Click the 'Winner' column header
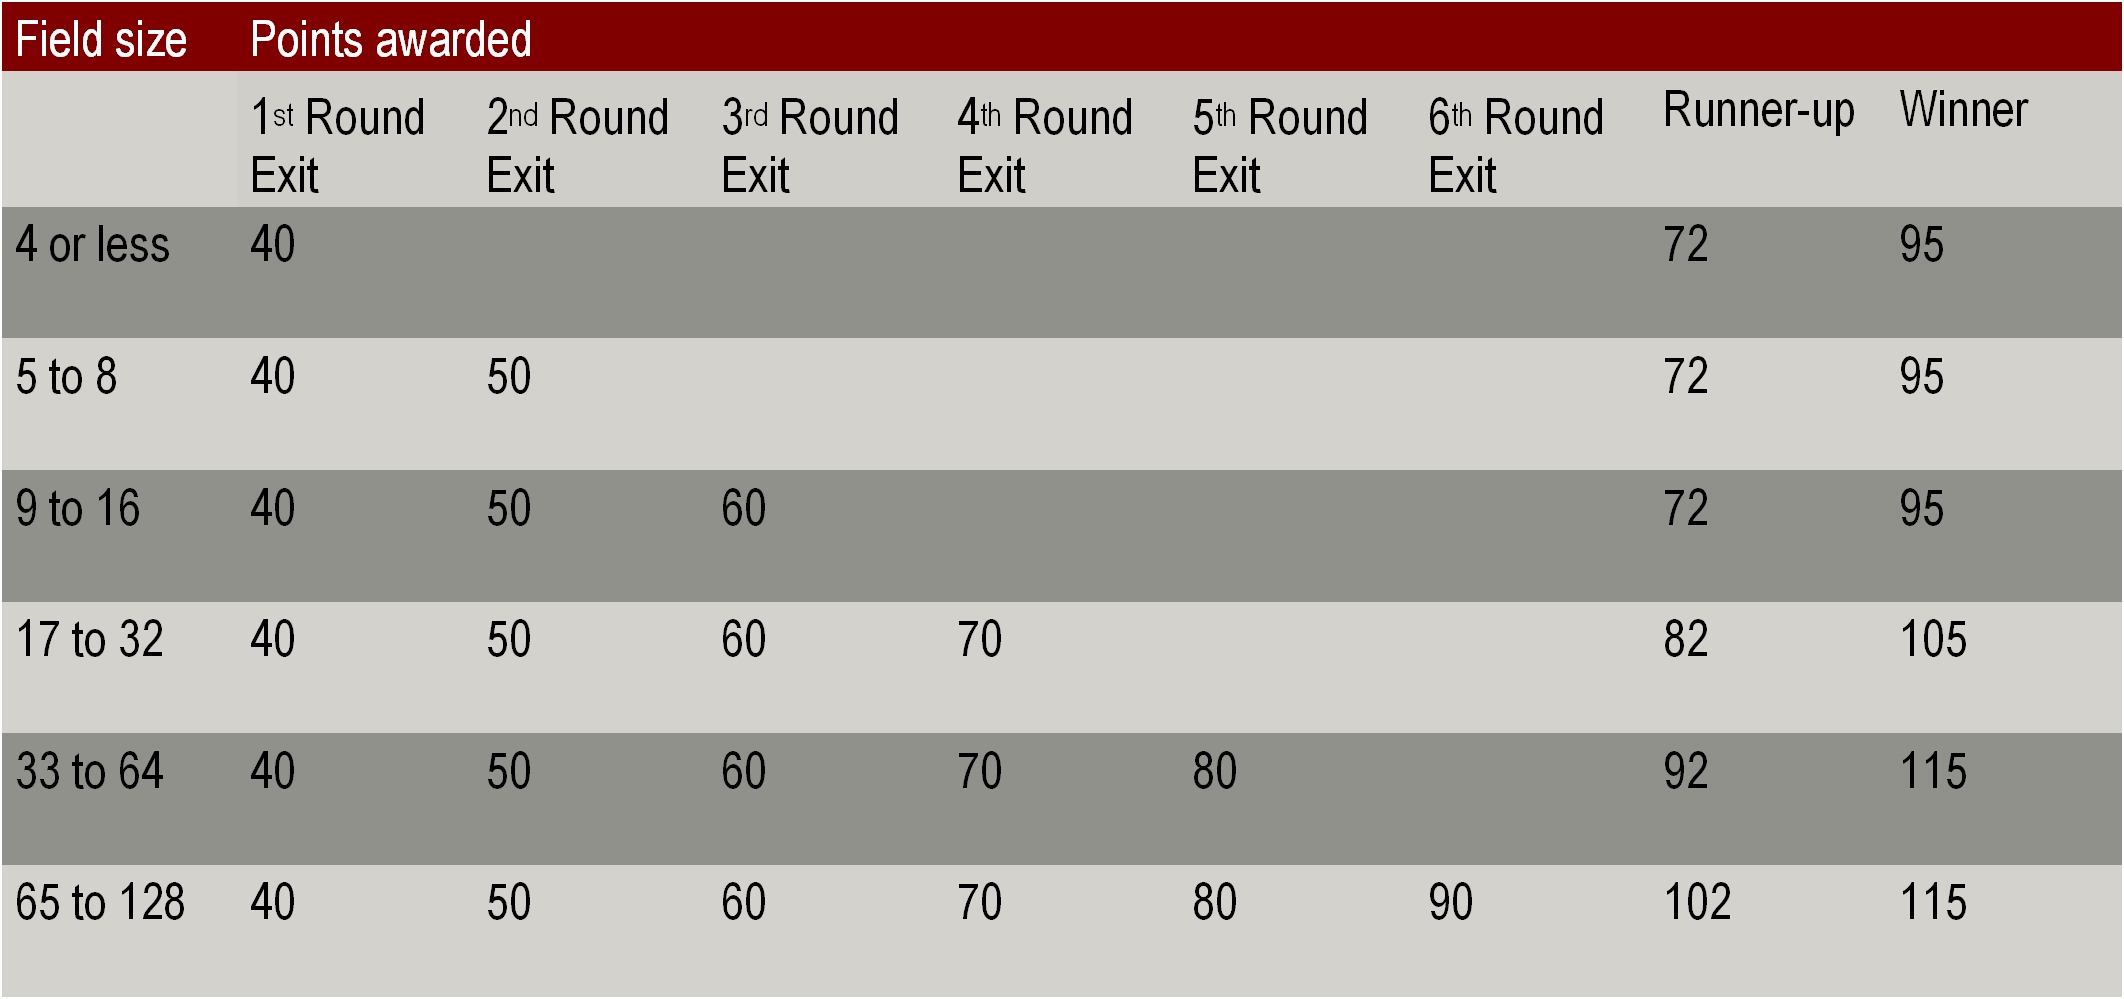Image resolution: width=2124 pixels, height=999 pixels. (x=1963, y=110)
